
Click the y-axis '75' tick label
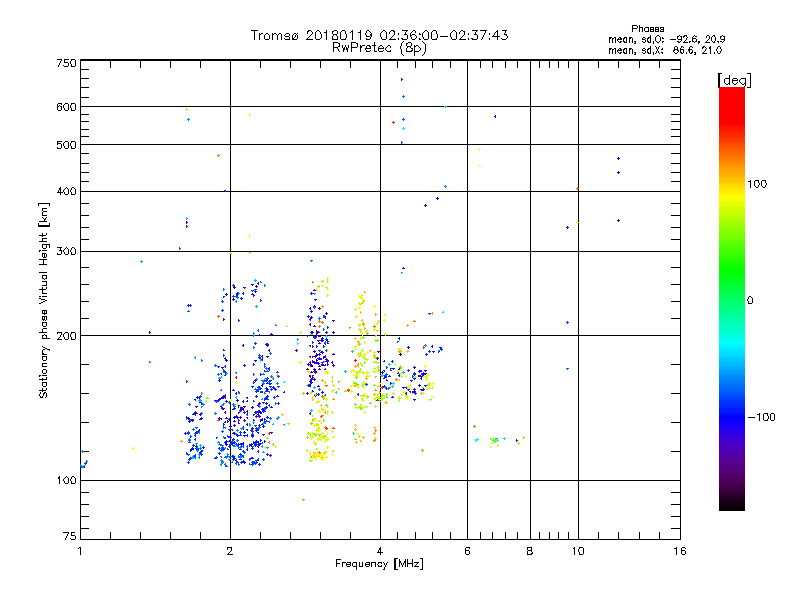70,536
